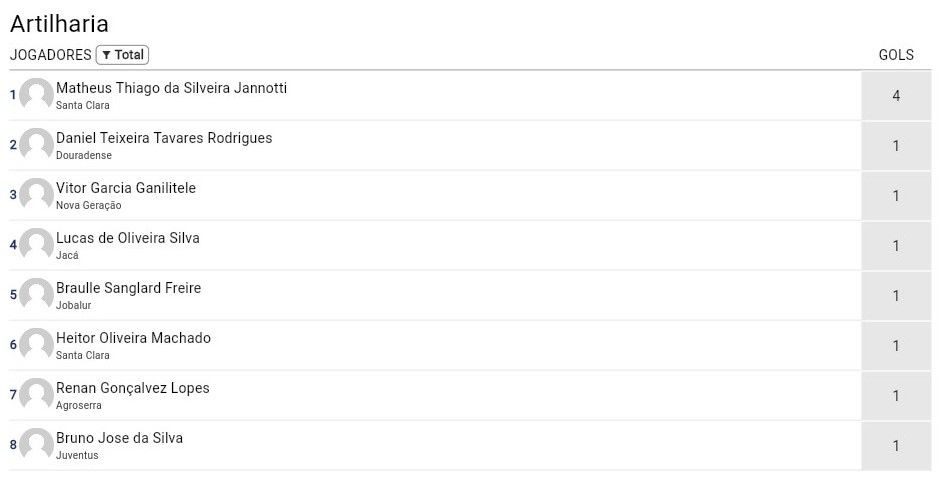Click Renan Gonçalvez Lopes' avatar icon
The width and height of the screenshot is (938, 484).
click(36, 395)
